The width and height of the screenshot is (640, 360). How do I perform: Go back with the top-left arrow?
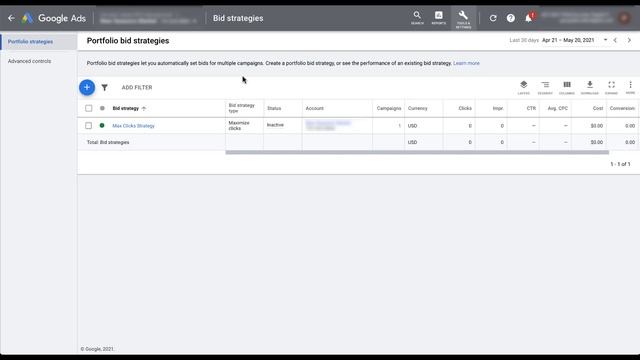point(11,18)
